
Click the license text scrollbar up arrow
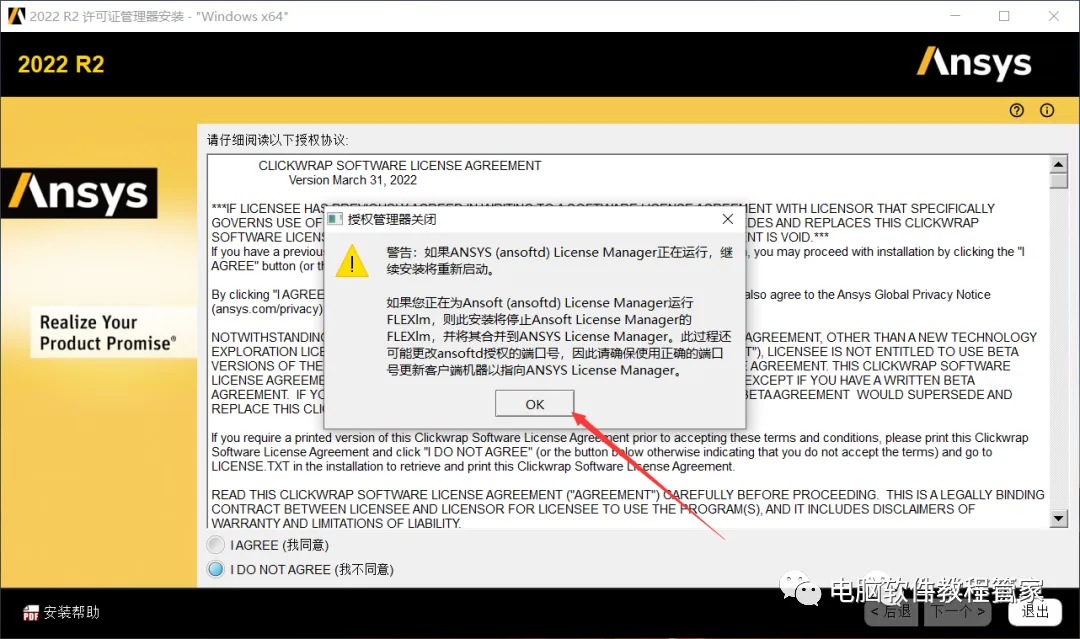[x=1059, y=164]
